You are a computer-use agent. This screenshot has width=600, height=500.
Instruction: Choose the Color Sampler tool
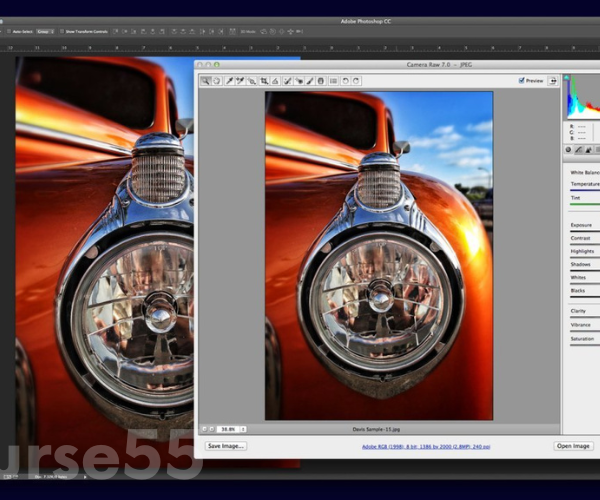(x=240, y=81)
